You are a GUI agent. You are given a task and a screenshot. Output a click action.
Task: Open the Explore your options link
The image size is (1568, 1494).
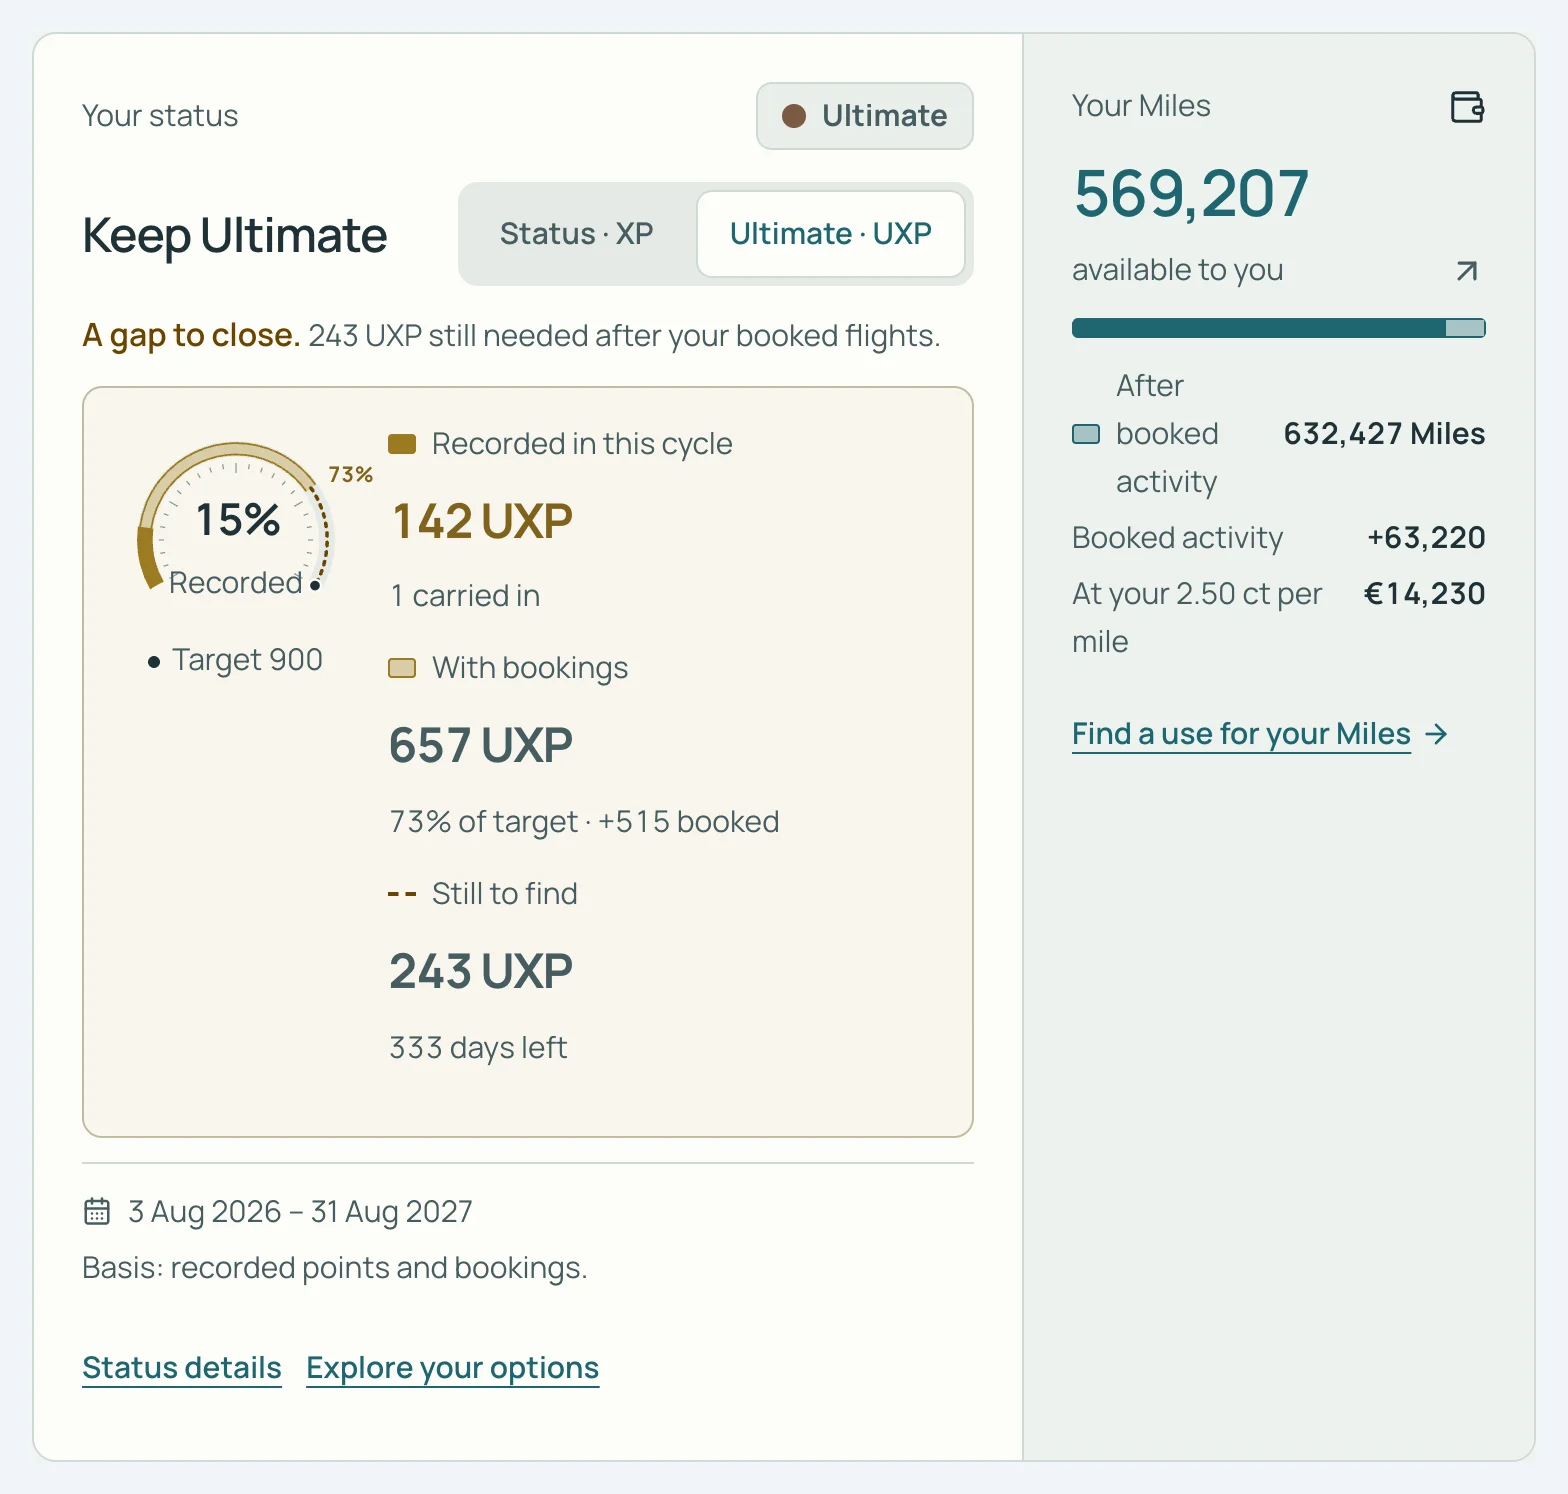(453, 1367)
